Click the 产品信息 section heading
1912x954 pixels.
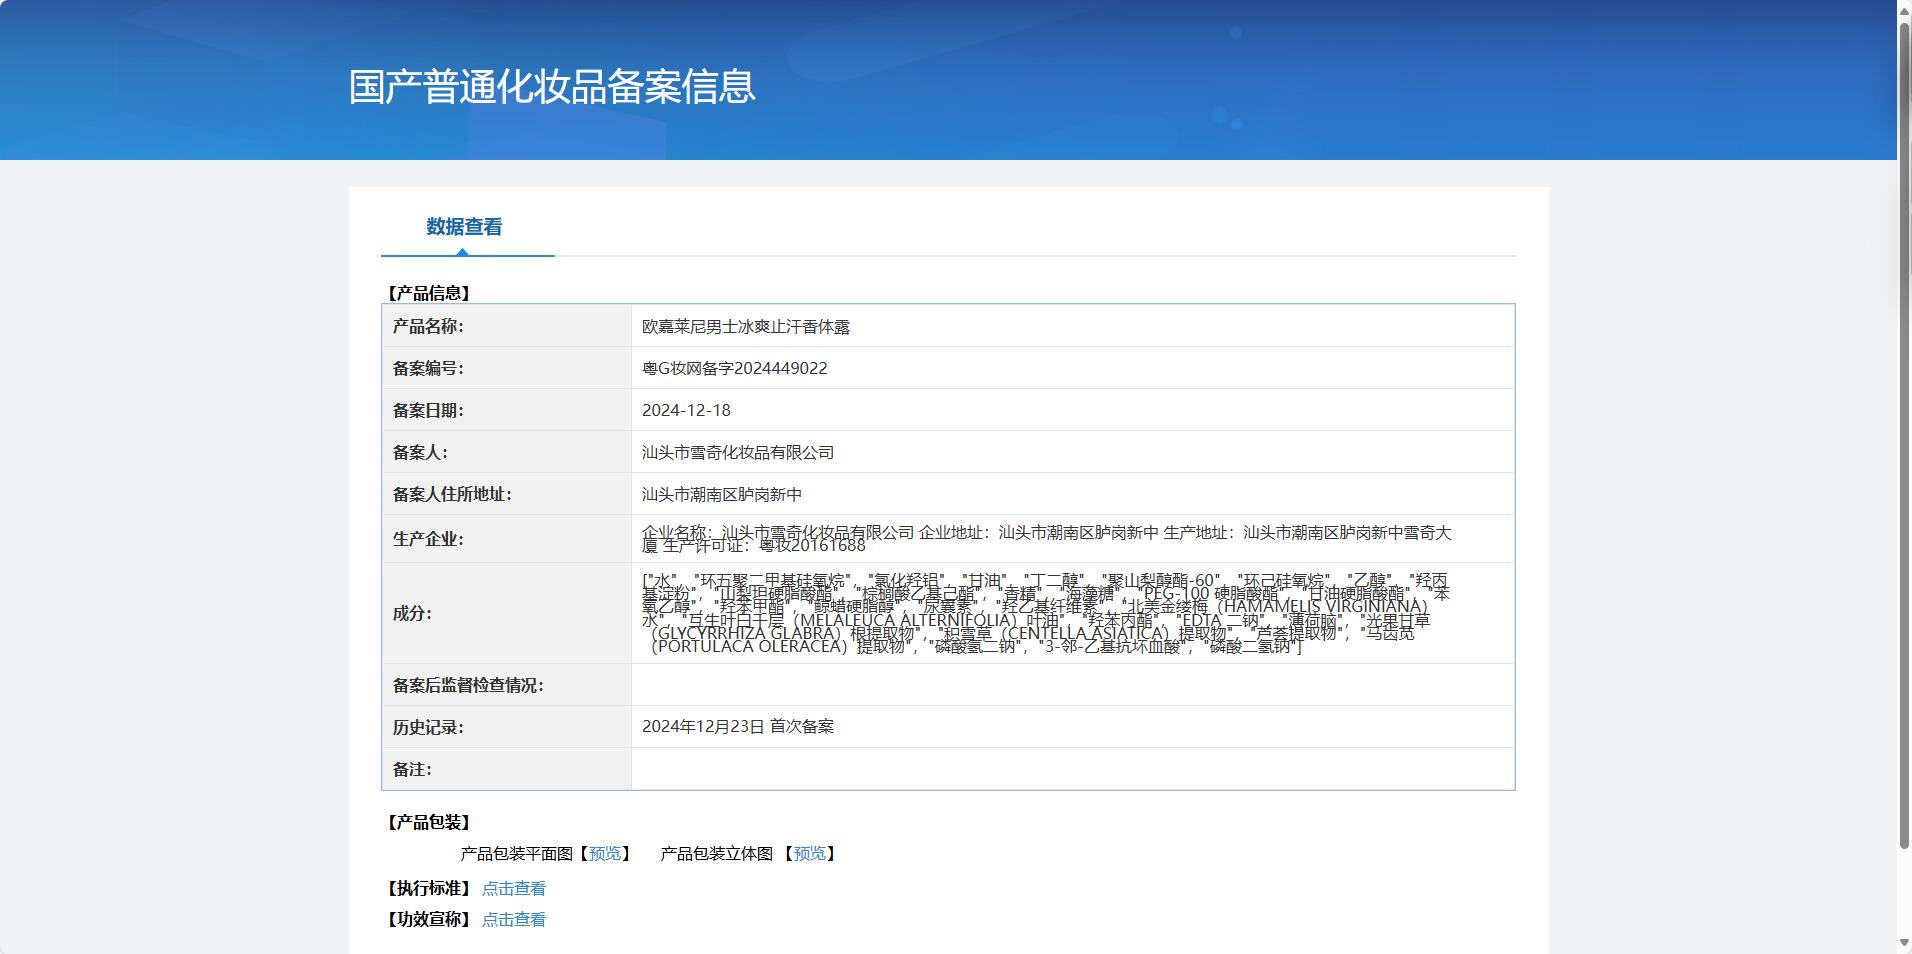pos(429,293)
